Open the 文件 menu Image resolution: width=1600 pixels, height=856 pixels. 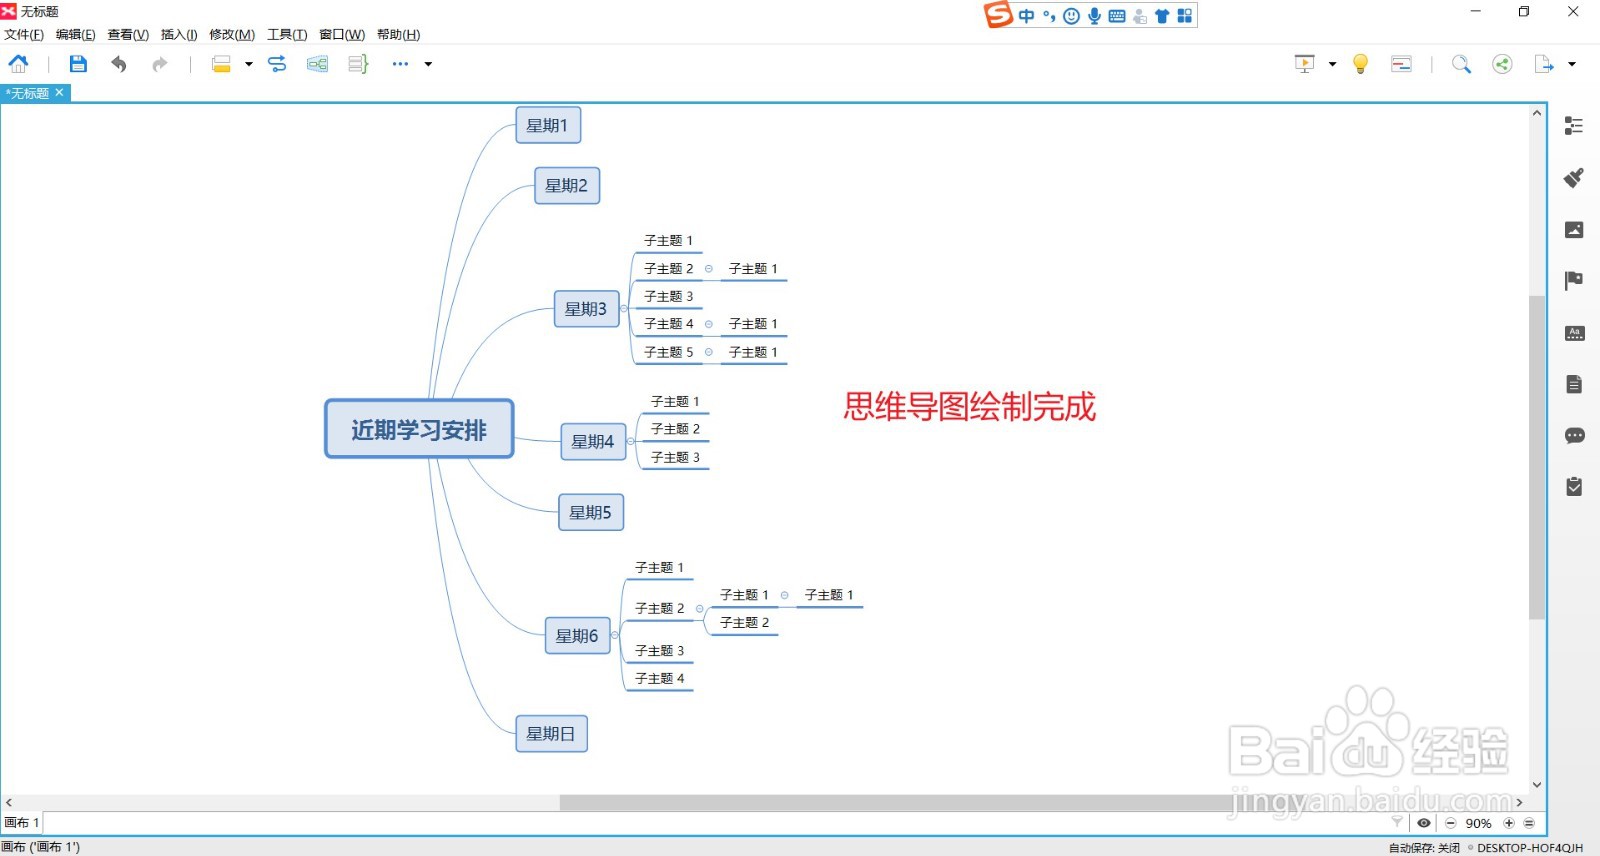click(x=24, y=34)
